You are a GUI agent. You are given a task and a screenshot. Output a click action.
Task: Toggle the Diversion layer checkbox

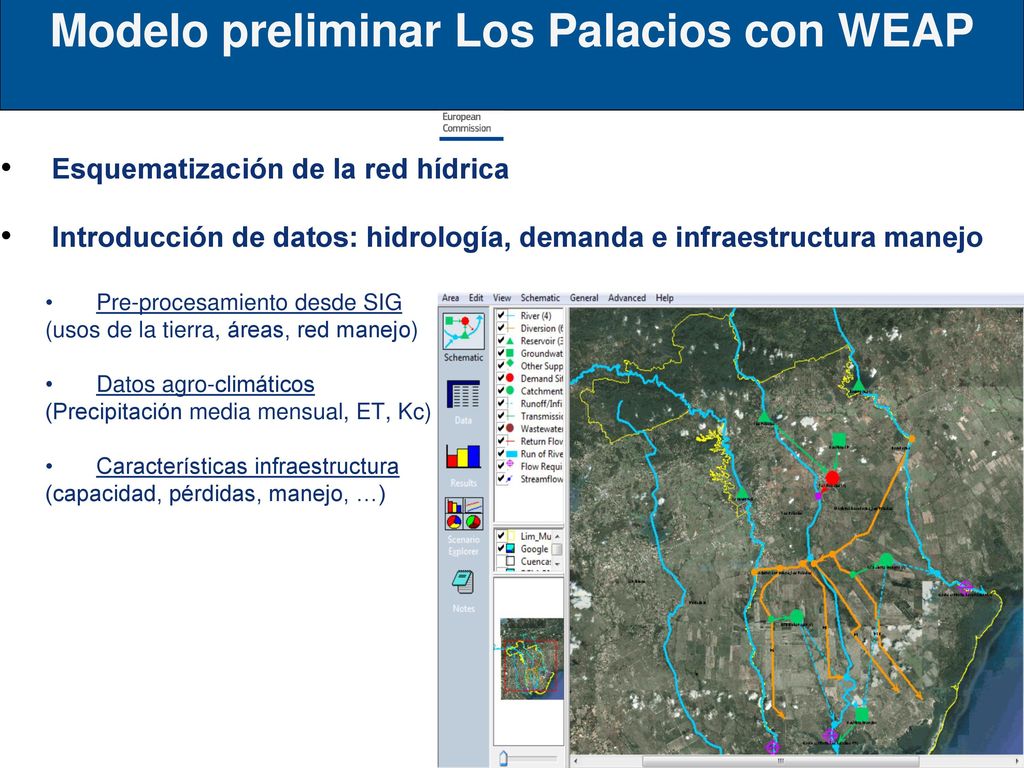[501, 328]
